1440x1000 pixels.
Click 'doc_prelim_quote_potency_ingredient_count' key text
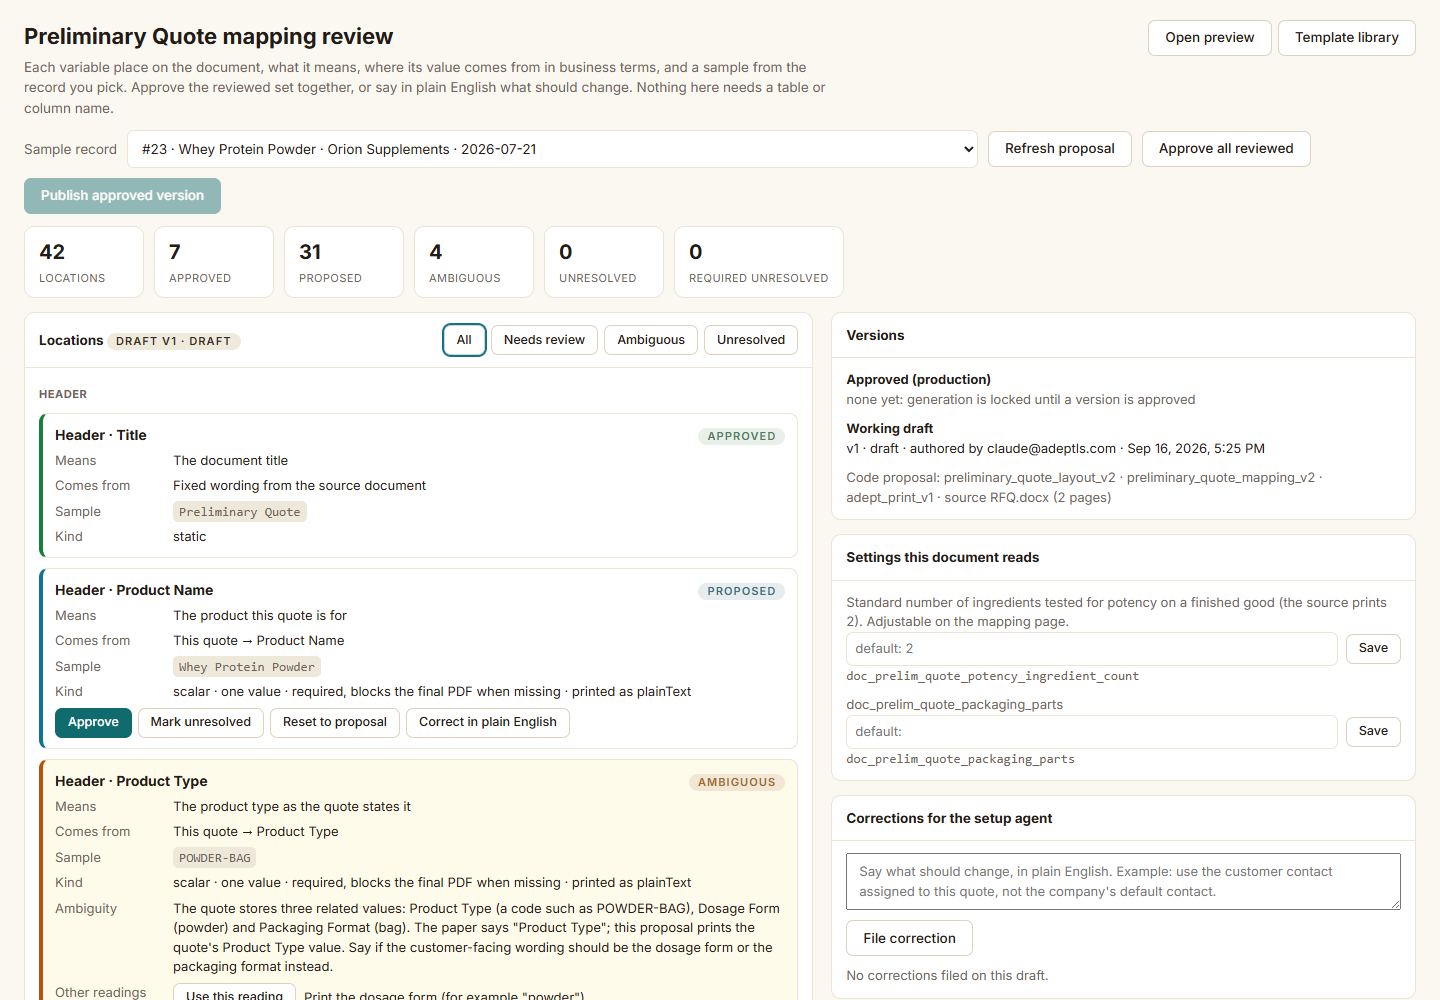tap(992, 676)
